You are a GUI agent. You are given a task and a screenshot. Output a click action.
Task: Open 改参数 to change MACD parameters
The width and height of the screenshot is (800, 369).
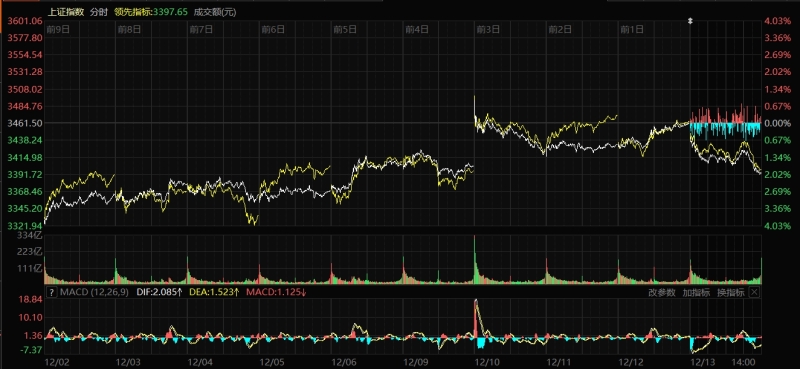[x=662, y=292]
